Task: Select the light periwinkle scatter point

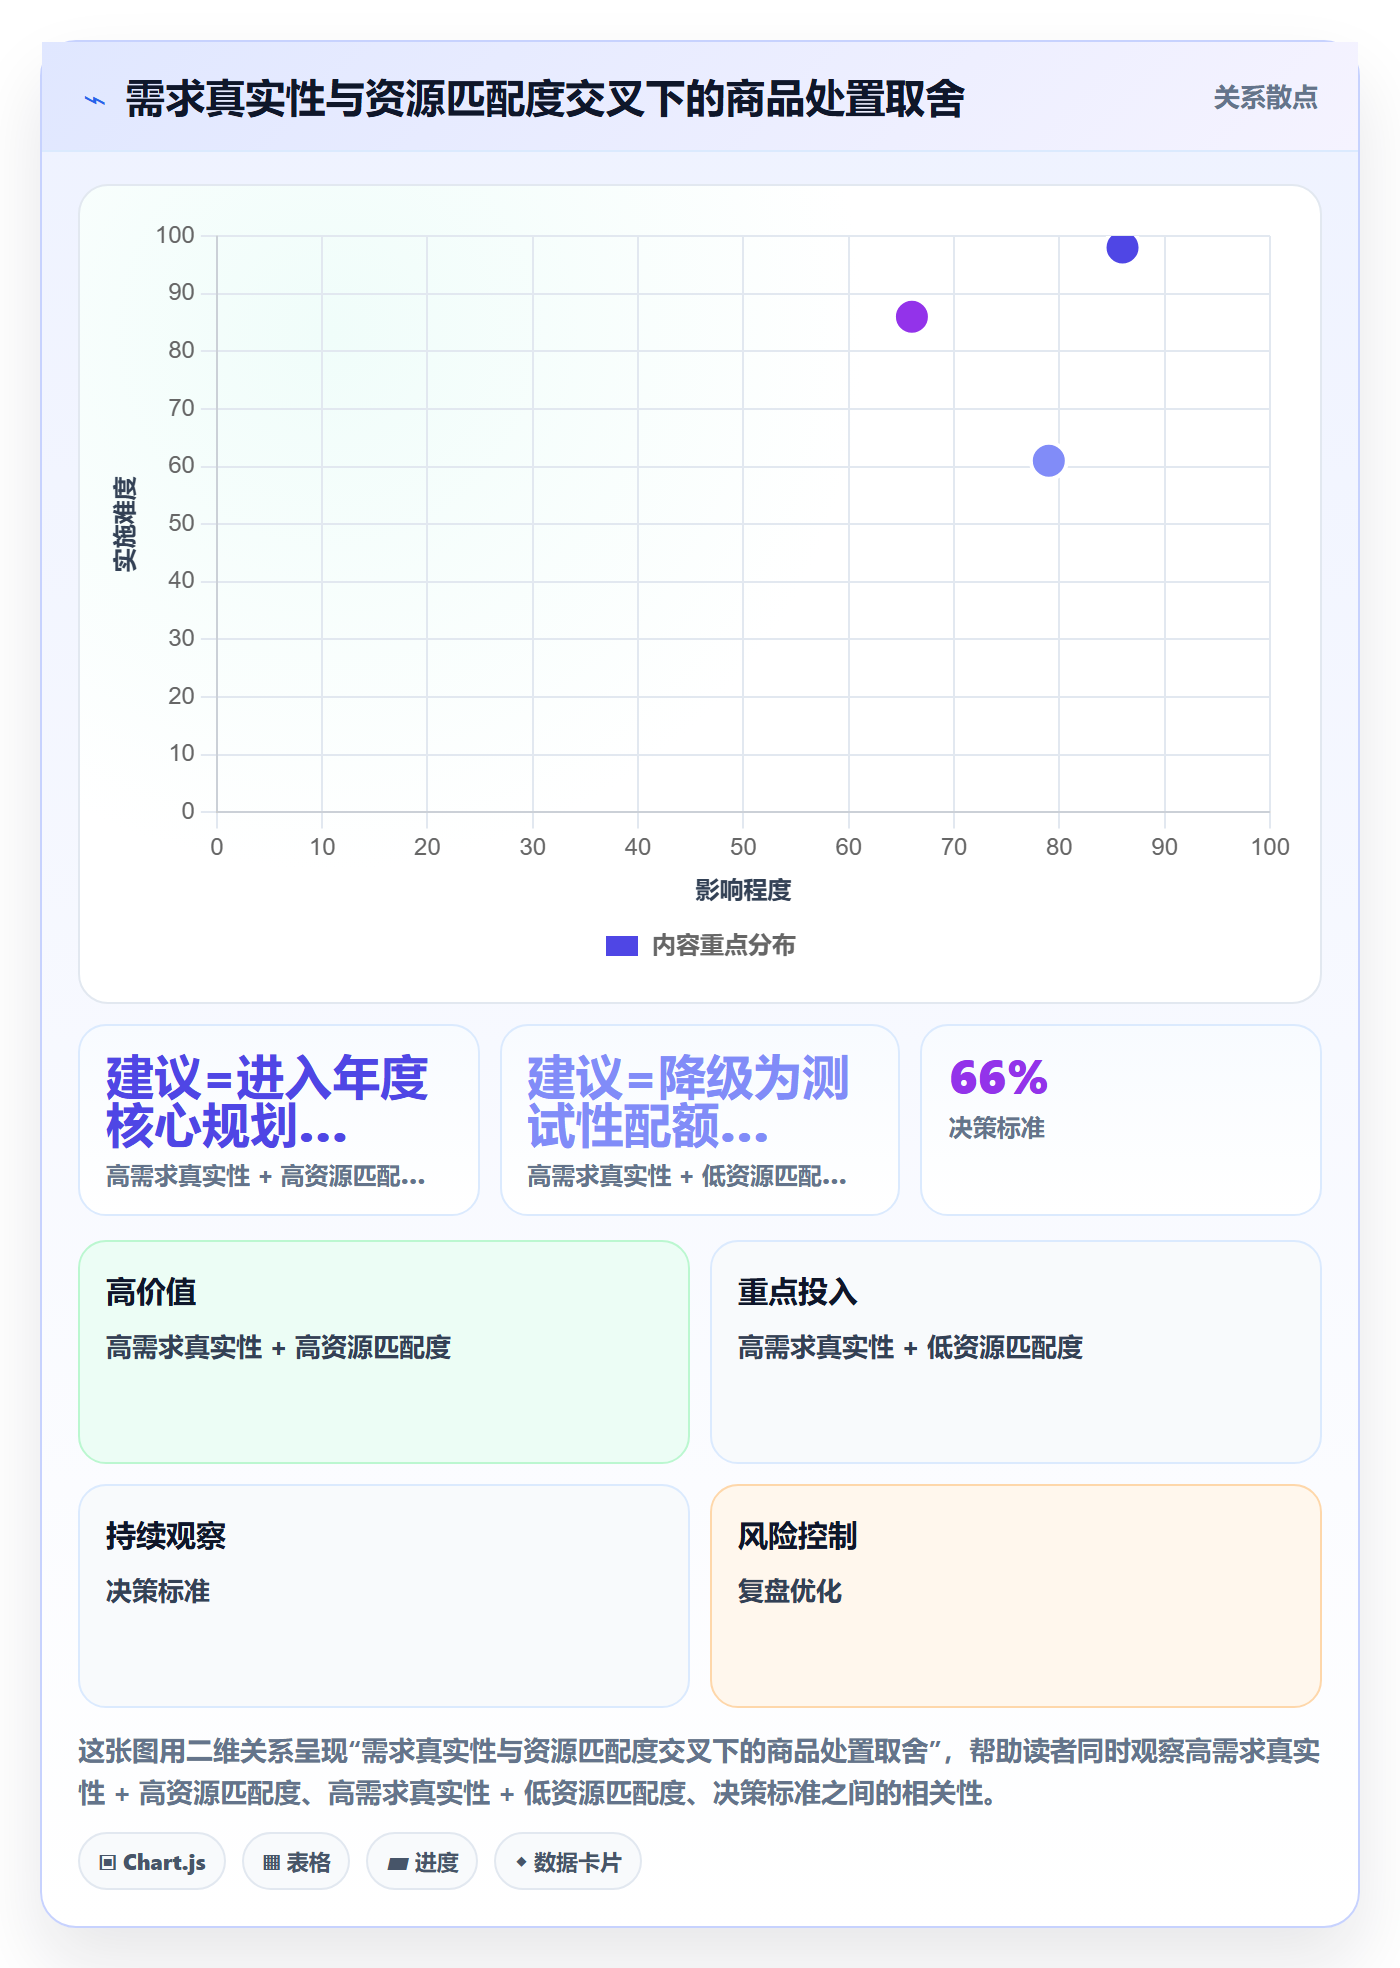Action: point(1048,461)
